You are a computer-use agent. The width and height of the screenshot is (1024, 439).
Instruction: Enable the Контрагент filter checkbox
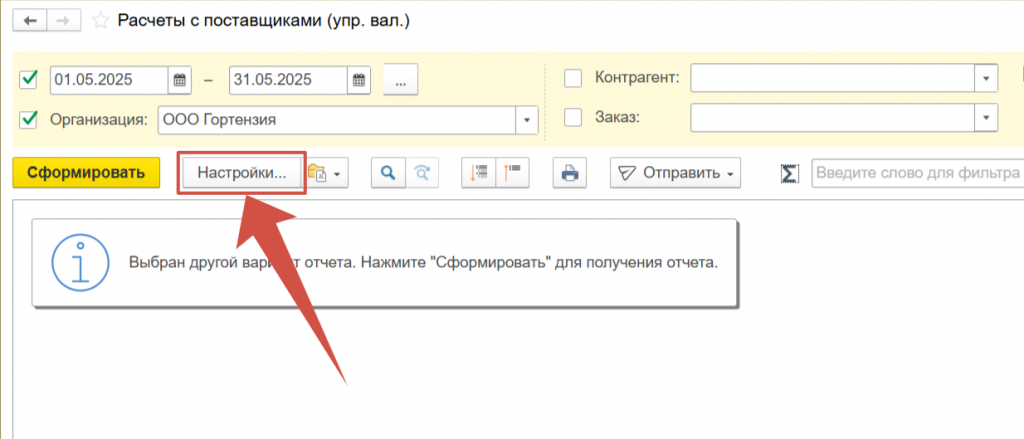pyautogui.click(x=573, y=78)
